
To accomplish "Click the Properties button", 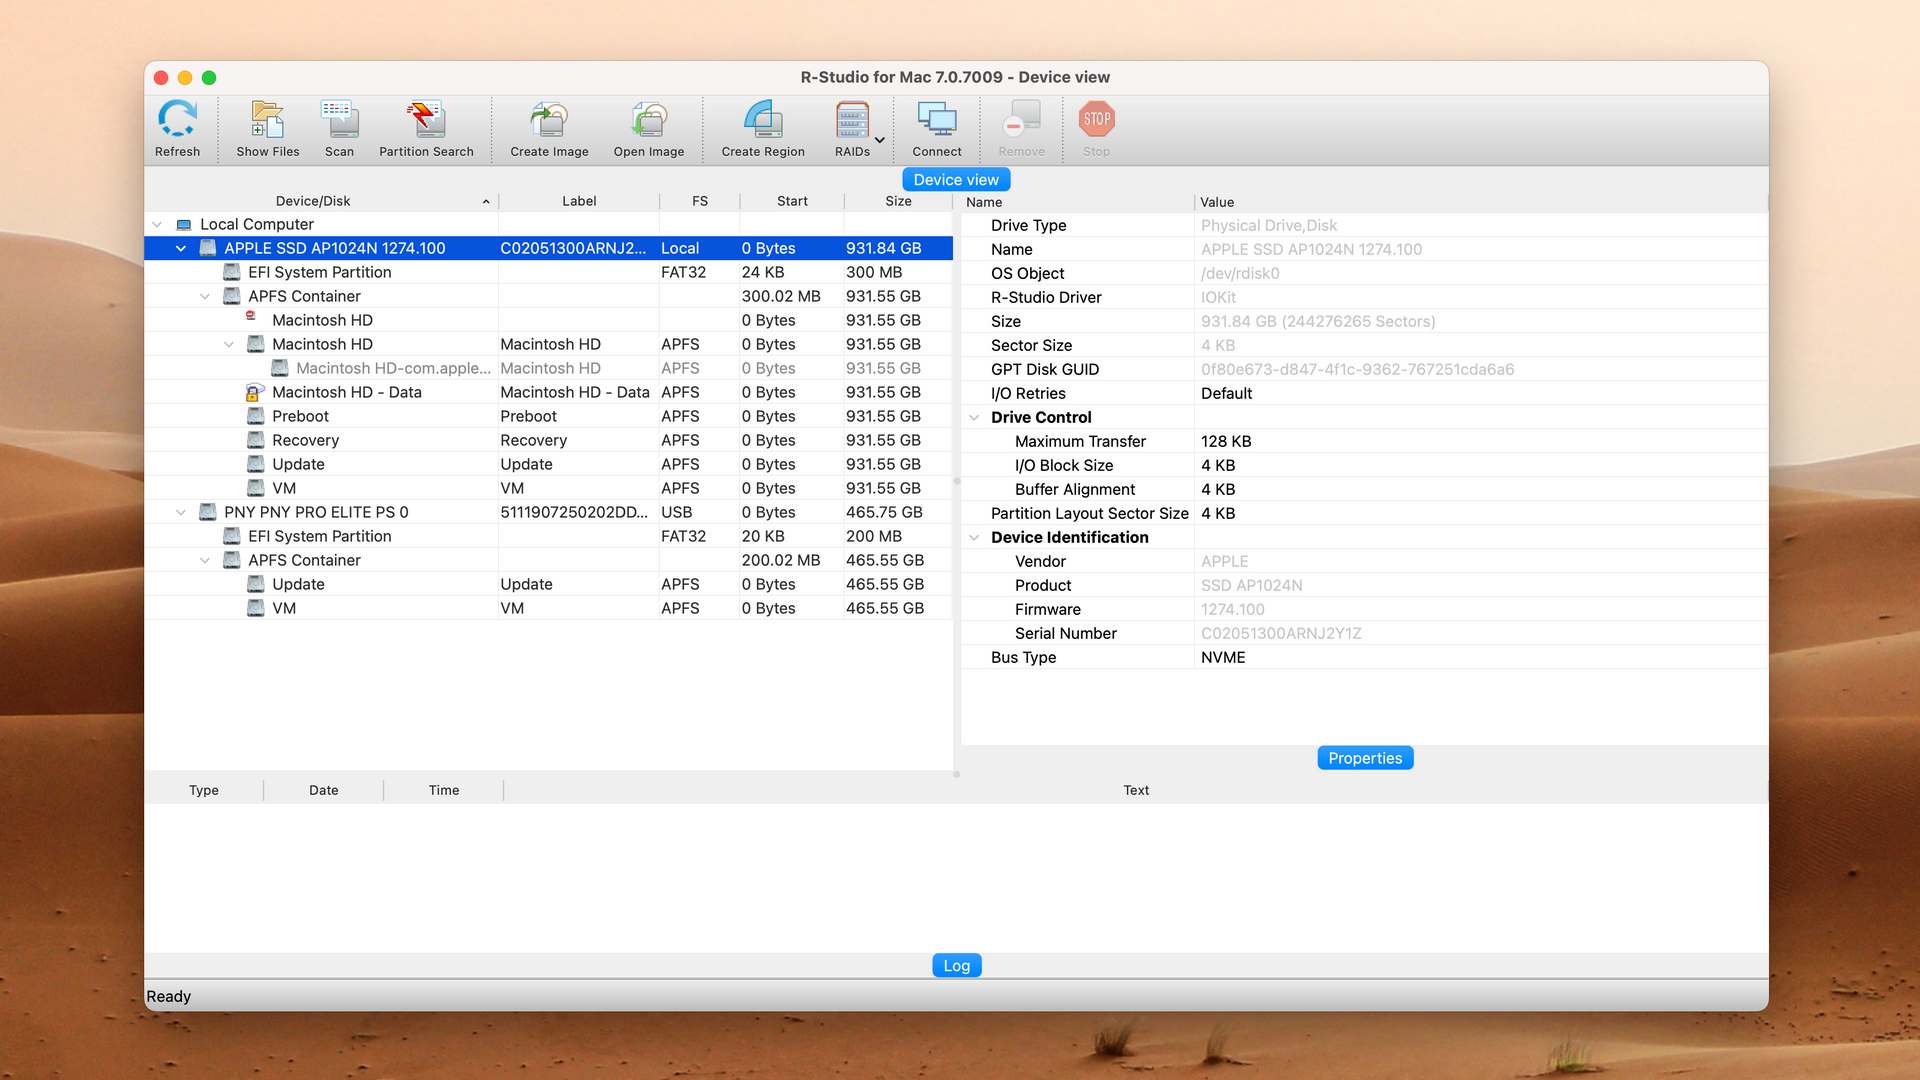I will point(1365,757).
